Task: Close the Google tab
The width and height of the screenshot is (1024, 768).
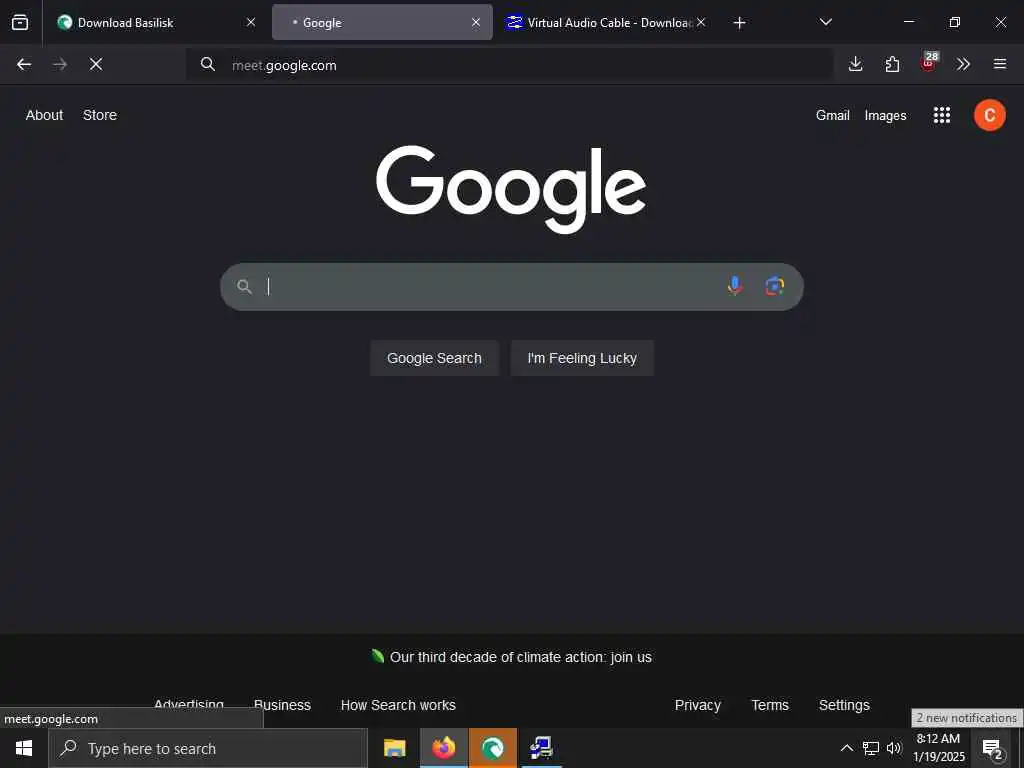Action: (x=476, y=22)
